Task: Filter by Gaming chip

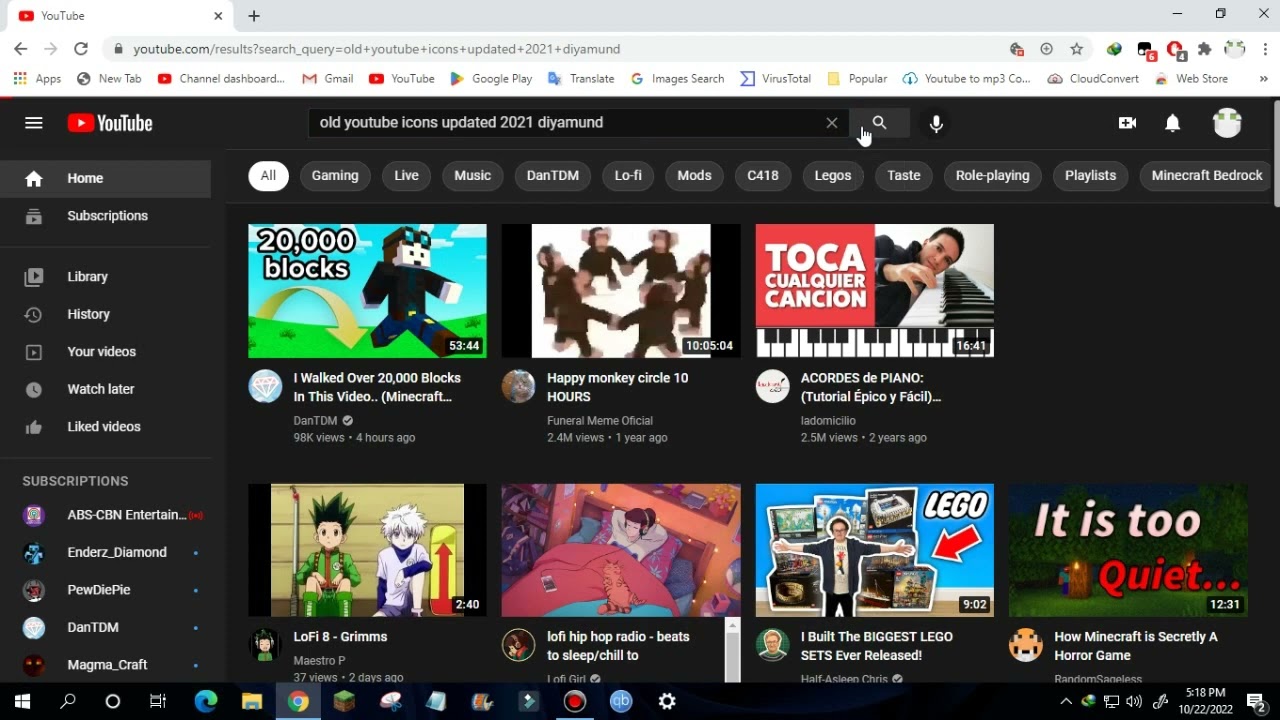Action: pyautogui.click(x=335, y=175)
